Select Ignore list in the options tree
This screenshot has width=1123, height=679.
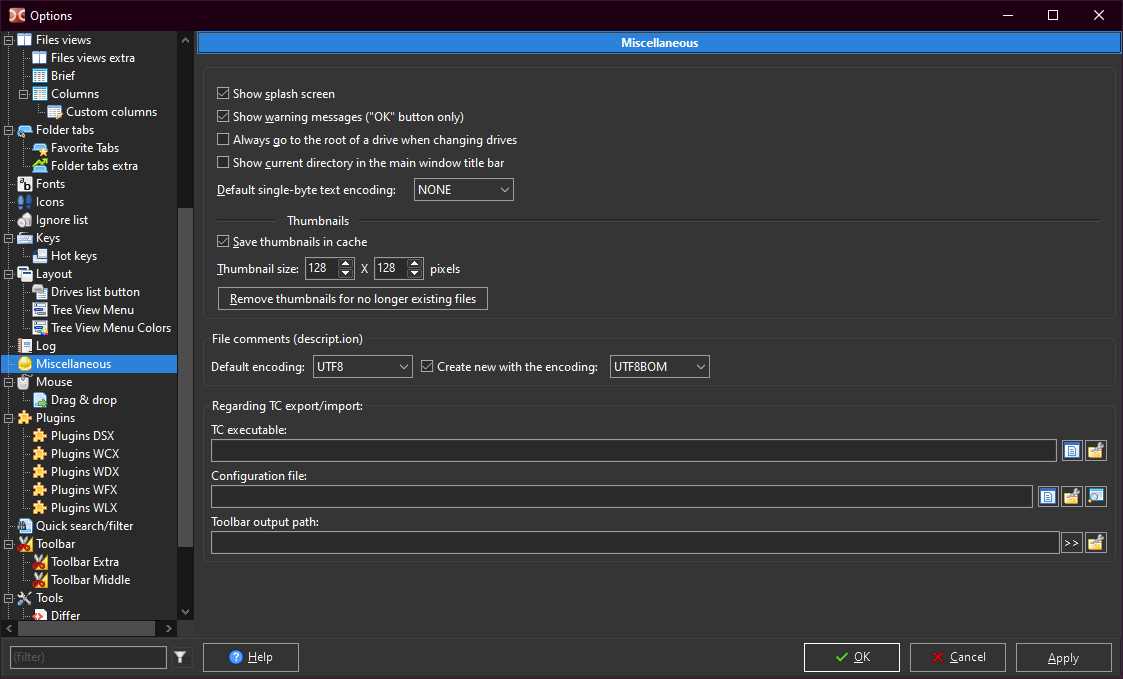point(62,220)
